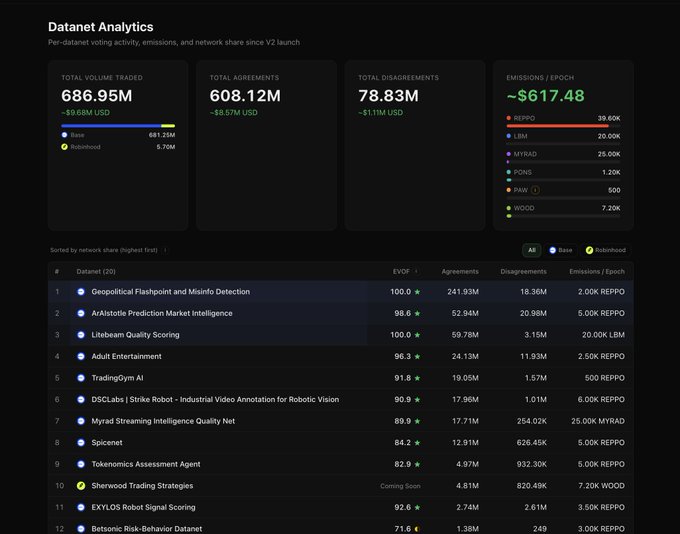This screenshot has width=680, height=534.
Task: Click the EVOF column sort icon
Action: point(416,272)
